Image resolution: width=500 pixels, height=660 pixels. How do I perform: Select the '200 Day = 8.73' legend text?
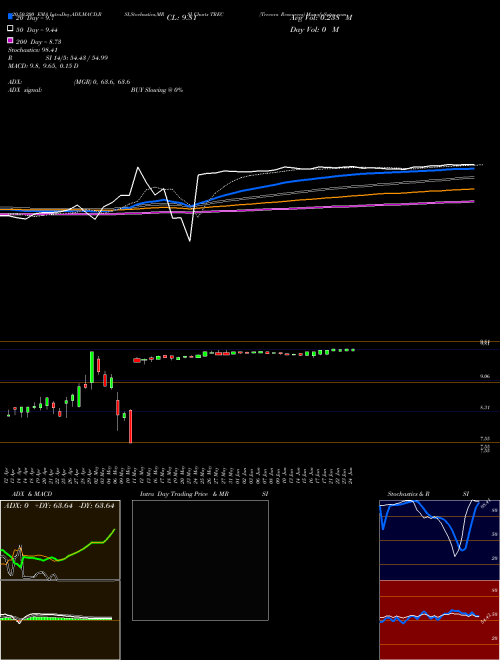pyautogui.click(x=39, y=42)
